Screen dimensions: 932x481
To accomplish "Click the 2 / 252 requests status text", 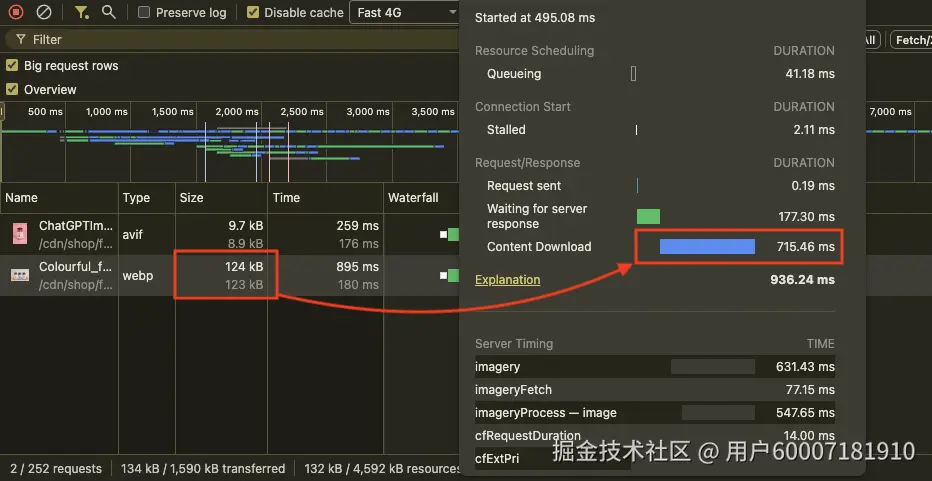I will click(x=56, y=469).
